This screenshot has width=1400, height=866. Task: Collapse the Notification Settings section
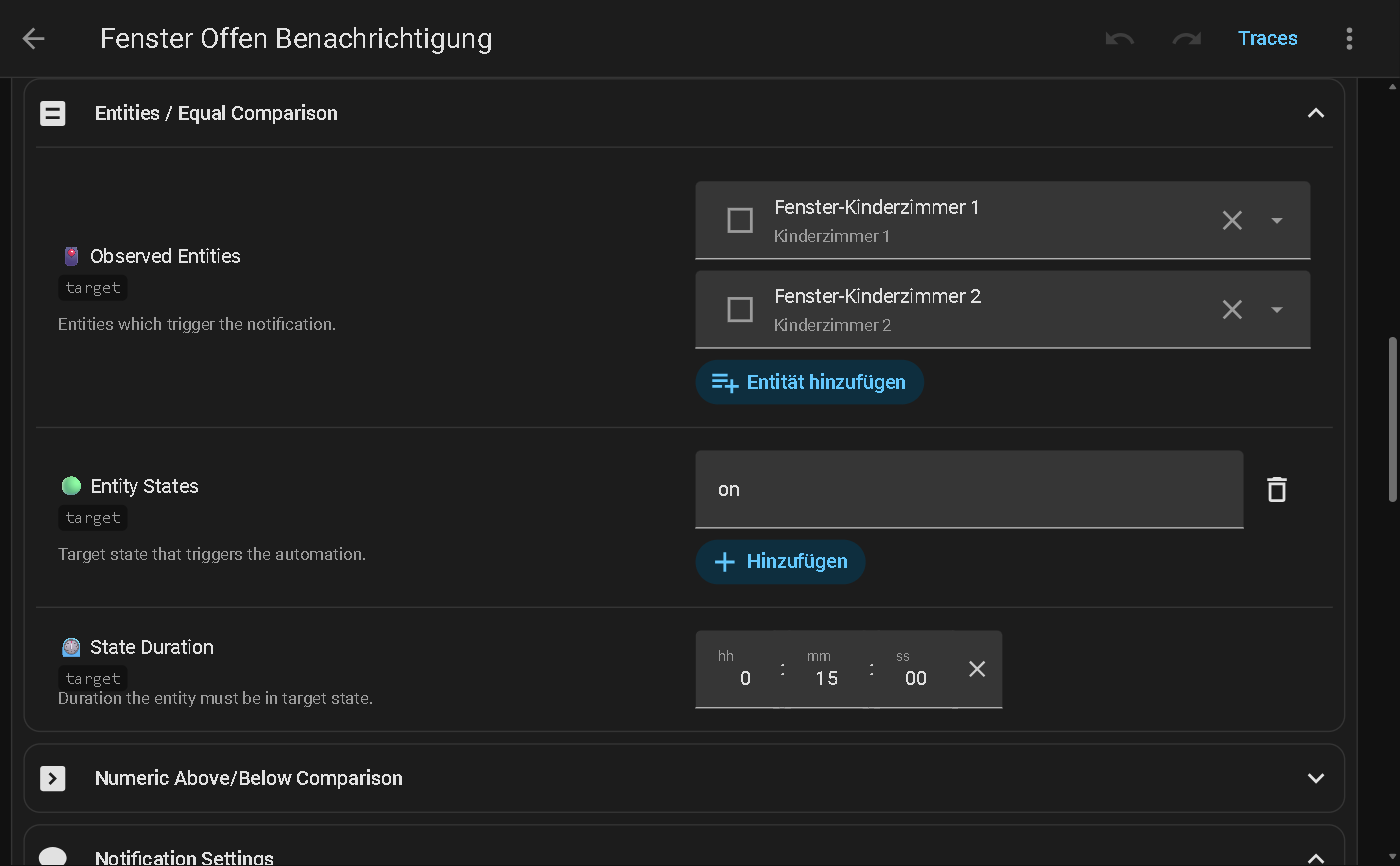click(x=1316, y=858)
